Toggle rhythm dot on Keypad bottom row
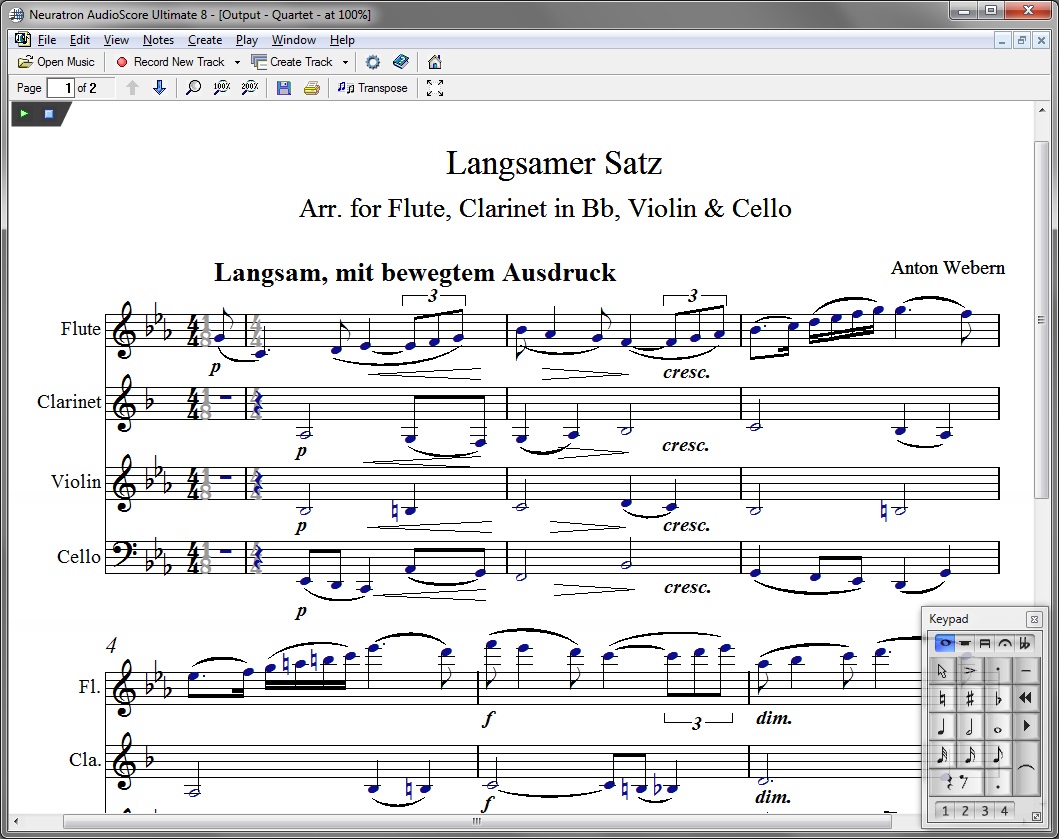Viewport: 1059px width, 839px height. pos(998,782)
